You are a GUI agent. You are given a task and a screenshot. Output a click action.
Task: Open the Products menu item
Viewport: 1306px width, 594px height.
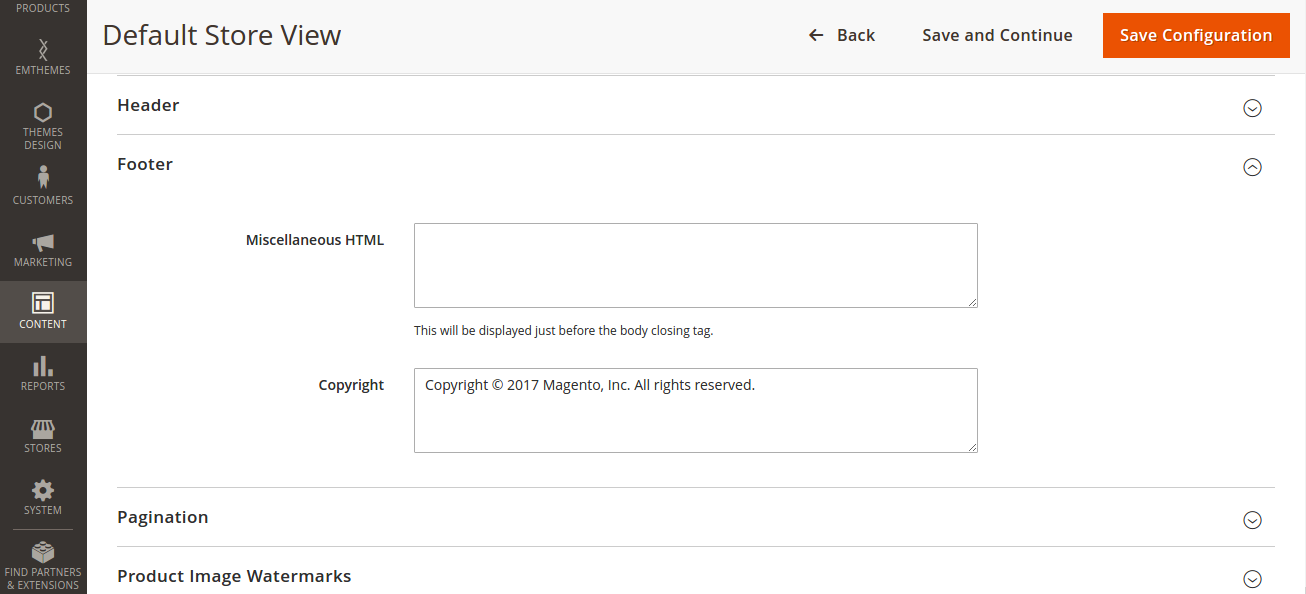(x=43, y=8)
